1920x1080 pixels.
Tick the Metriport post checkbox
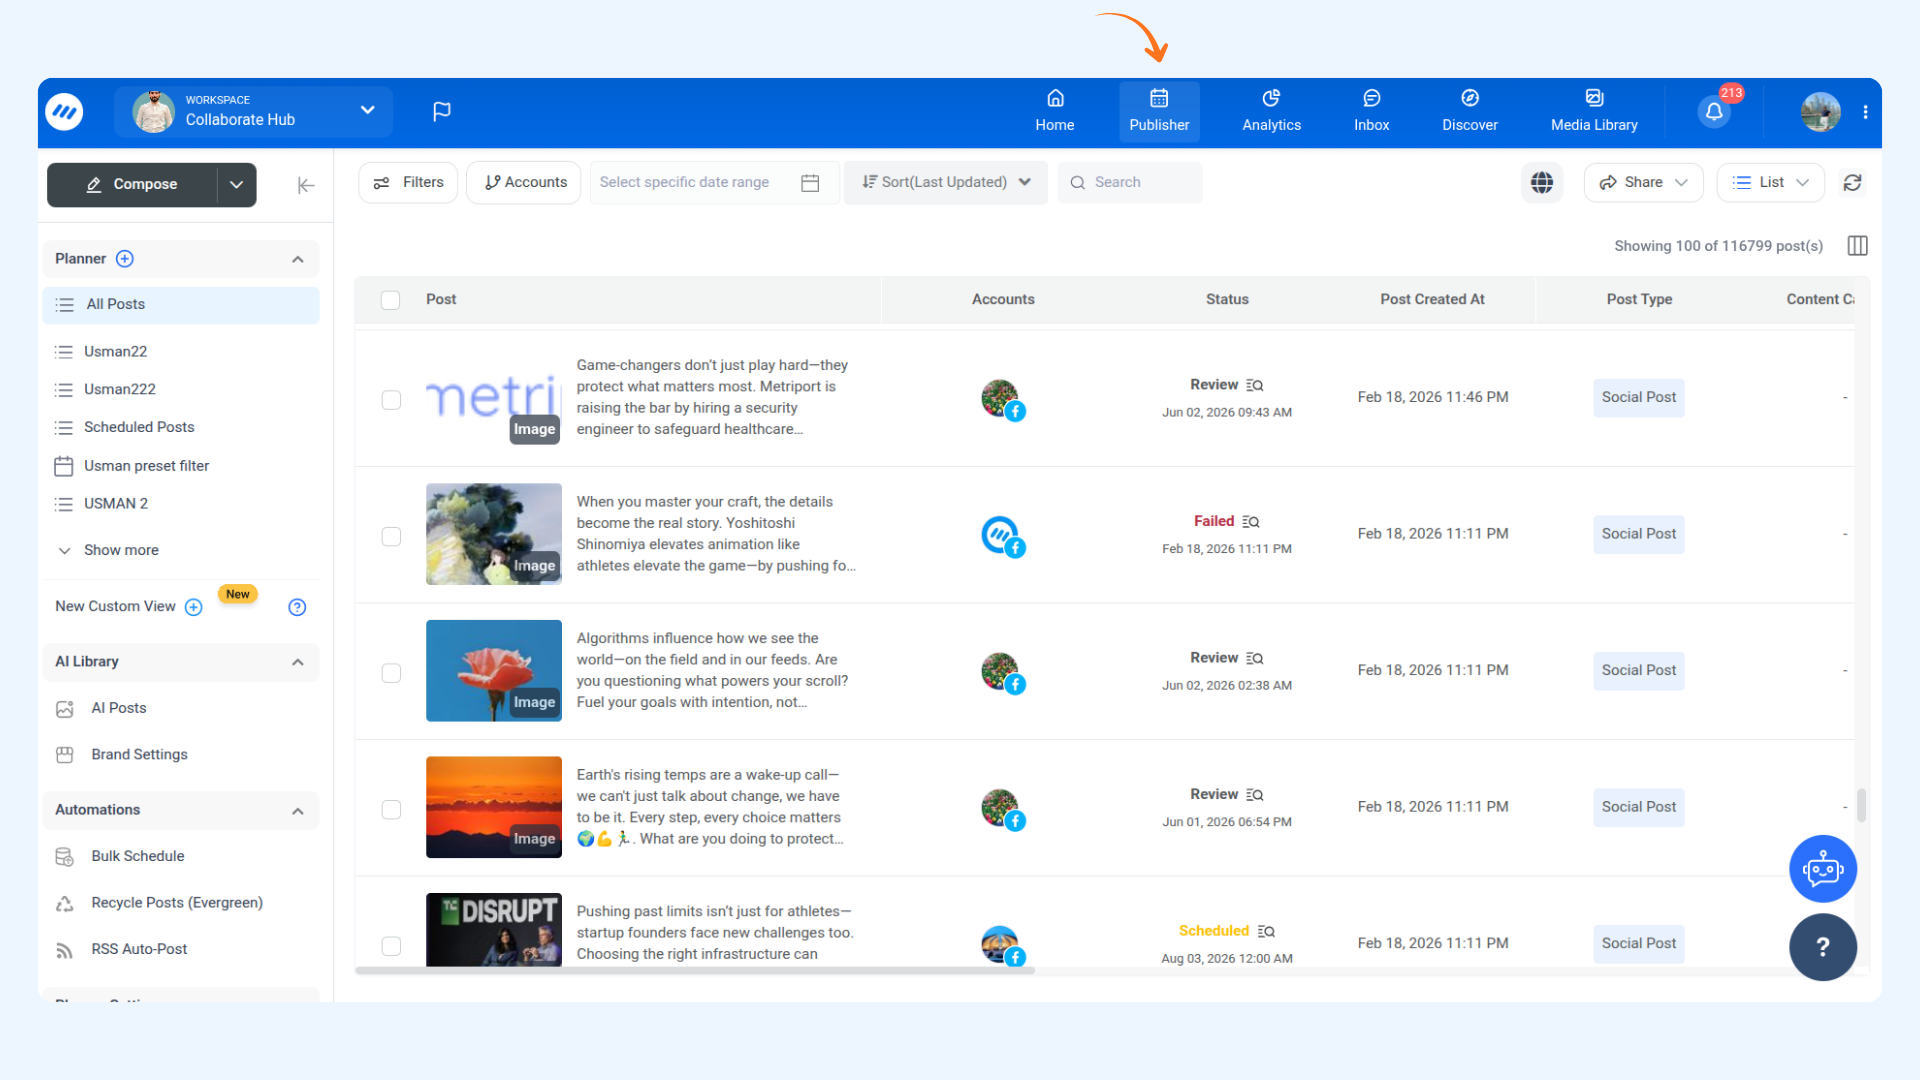[391, 400]
